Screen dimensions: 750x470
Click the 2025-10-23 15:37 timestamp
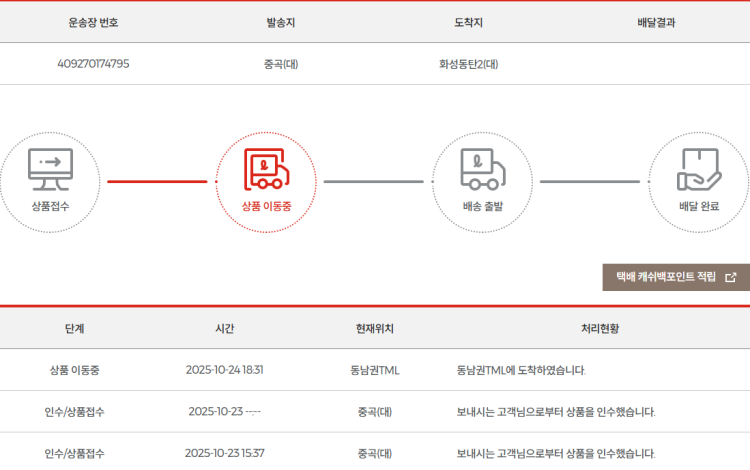coord(224,453)
